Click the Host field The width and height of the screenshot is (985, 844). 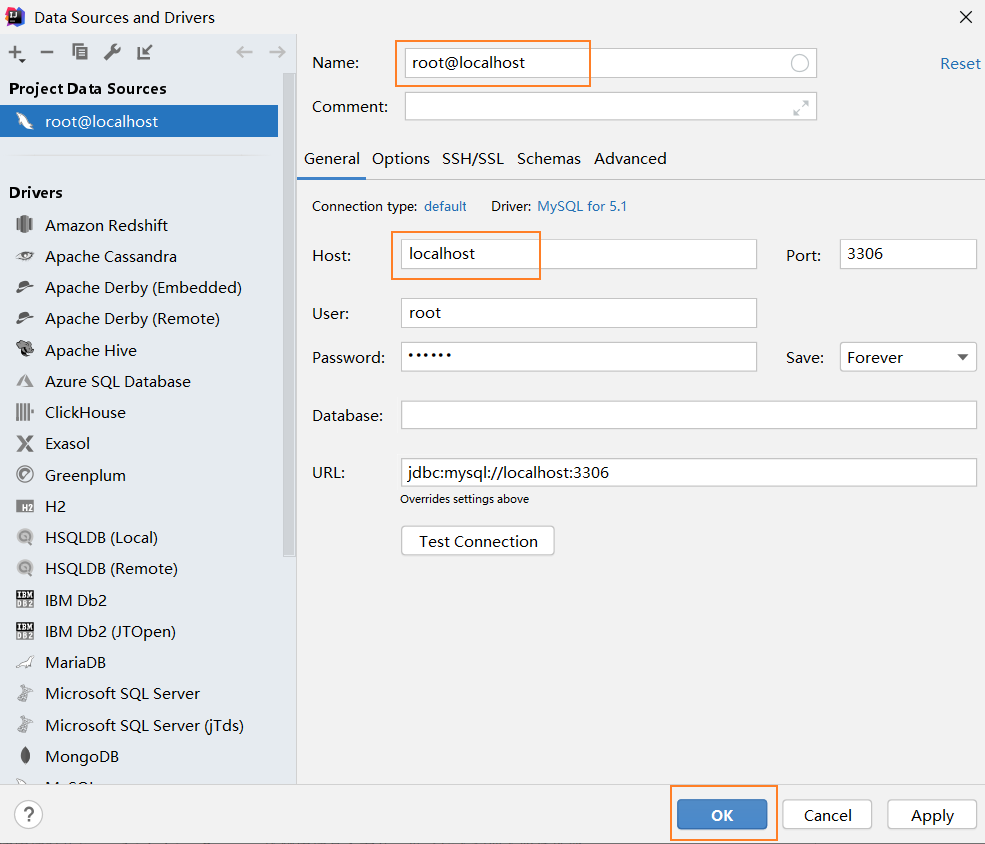point(579,254)
